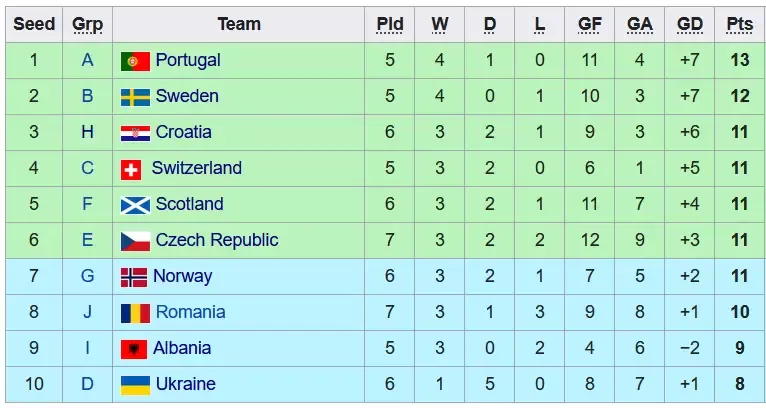
Task: Open Group J link for Romania
Action: [87, 312]
